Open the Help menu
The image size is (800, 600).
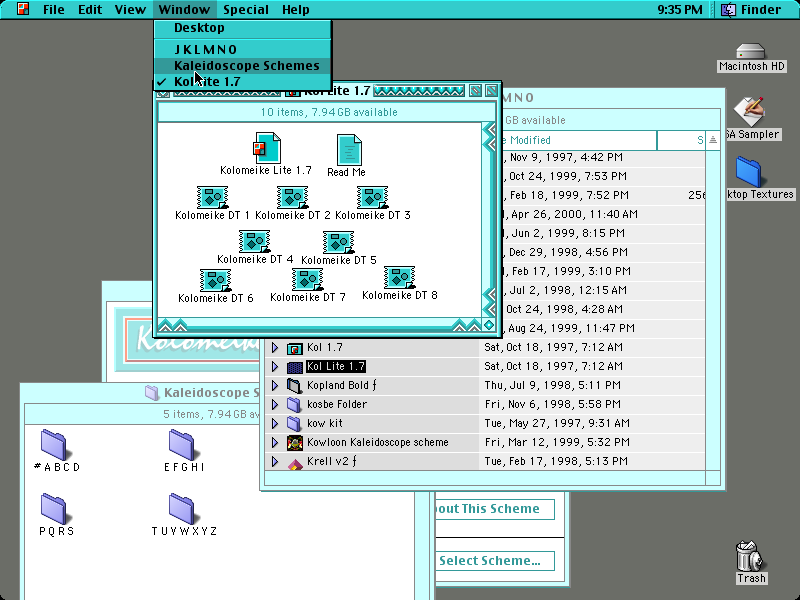coord(295,9)
